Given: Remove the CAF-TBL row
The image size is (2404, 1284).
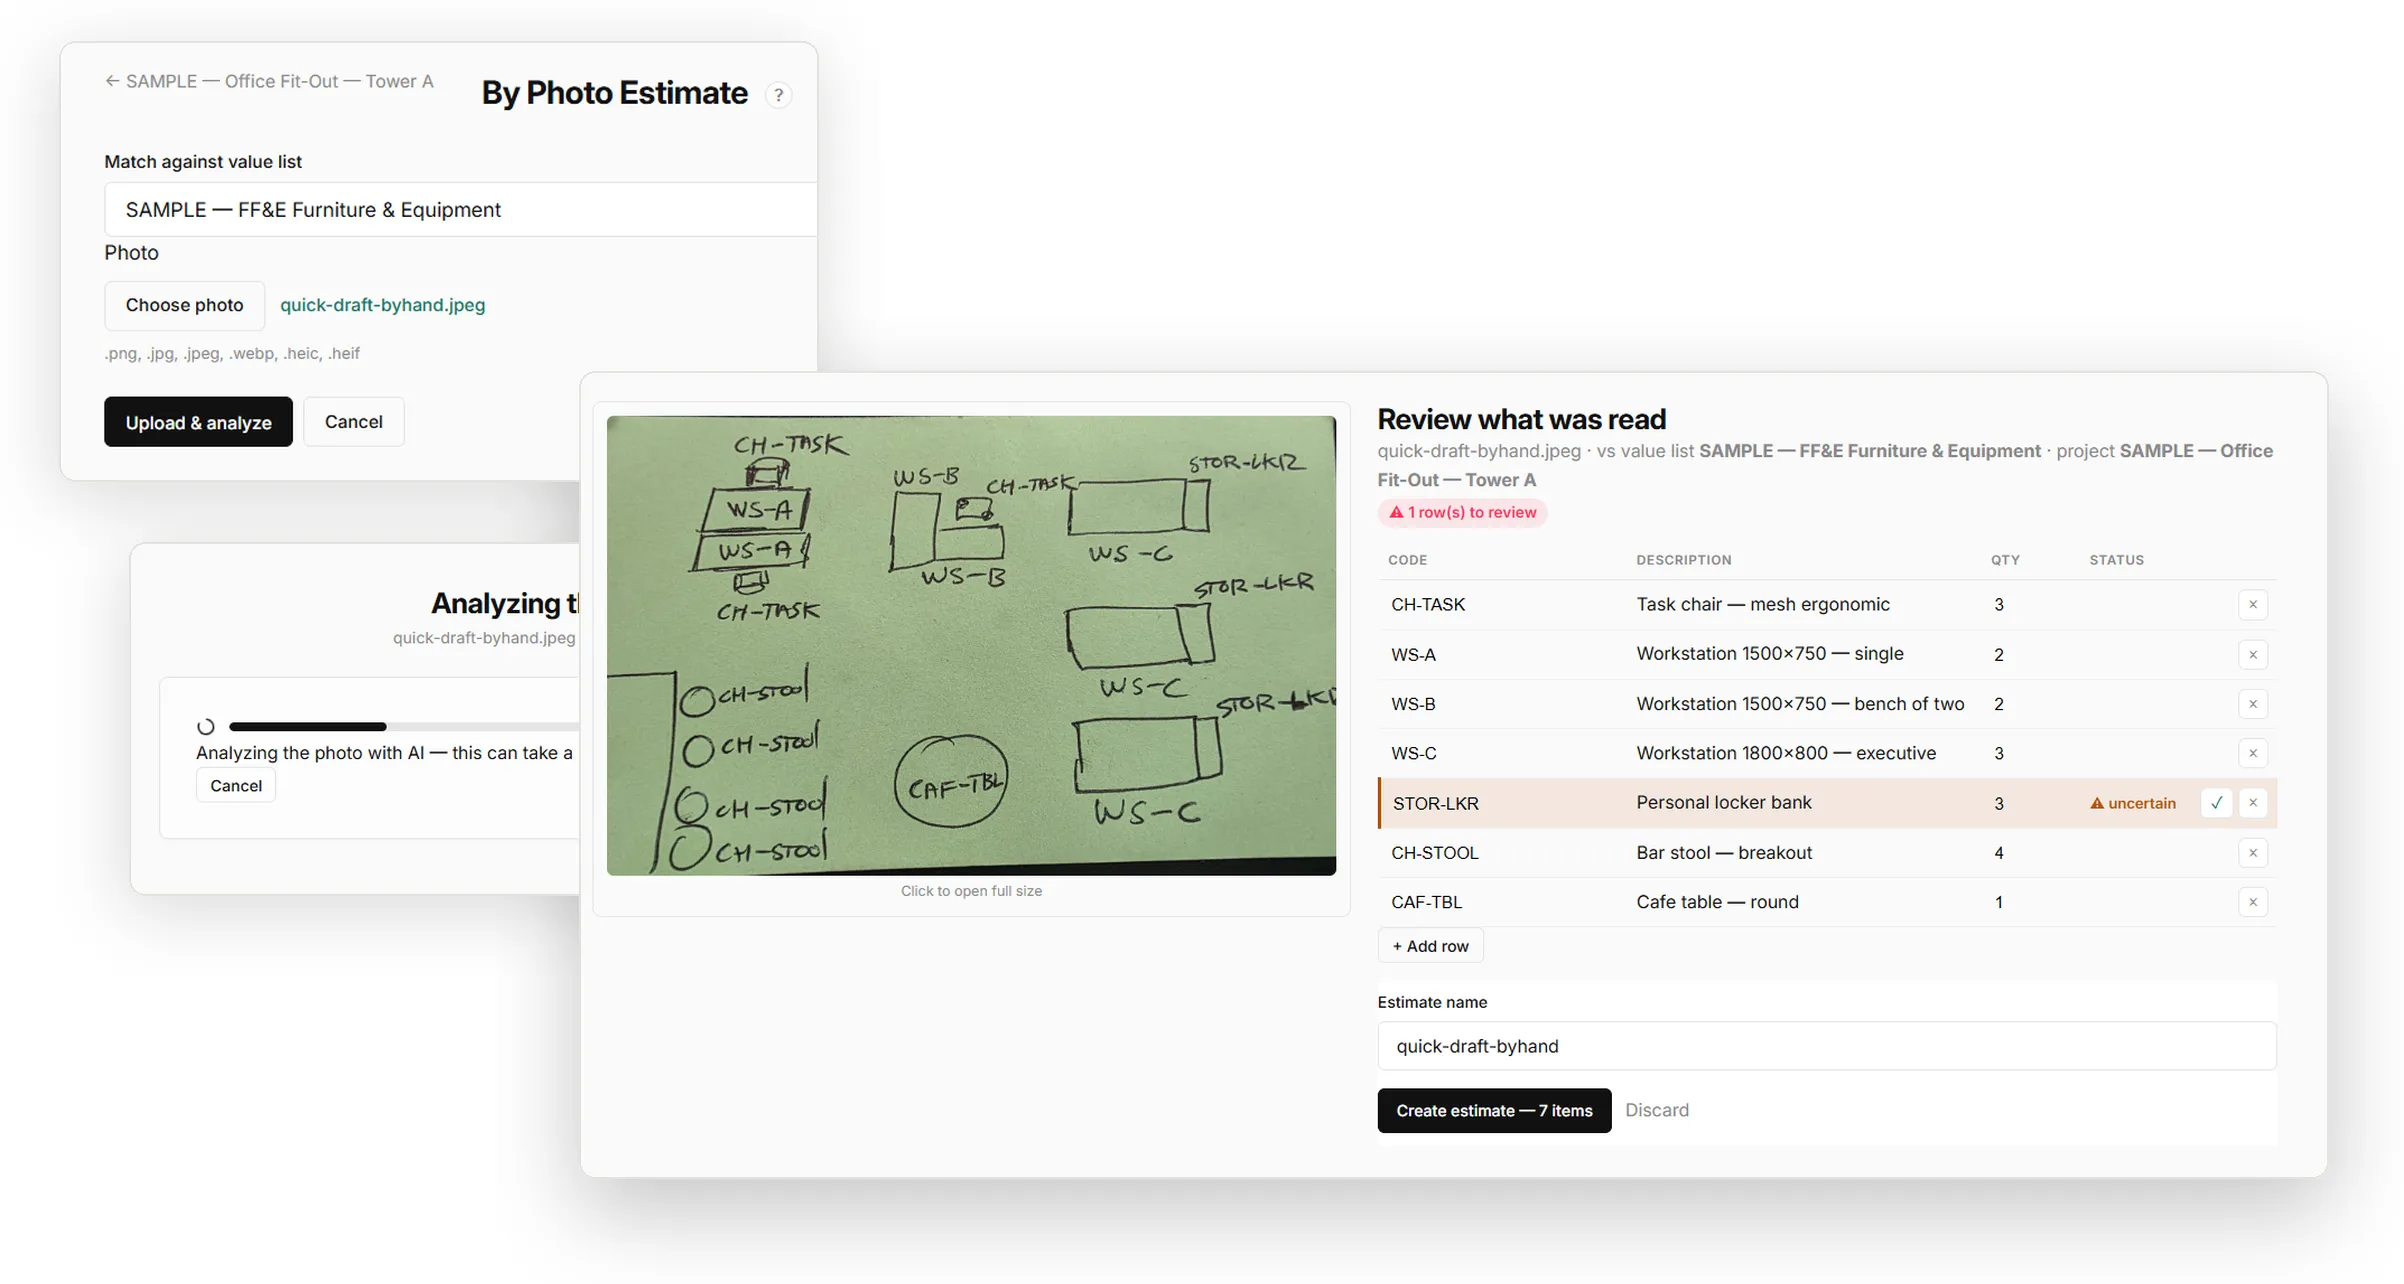Looking at the screenshot, I should click(x=2252, y=902).
